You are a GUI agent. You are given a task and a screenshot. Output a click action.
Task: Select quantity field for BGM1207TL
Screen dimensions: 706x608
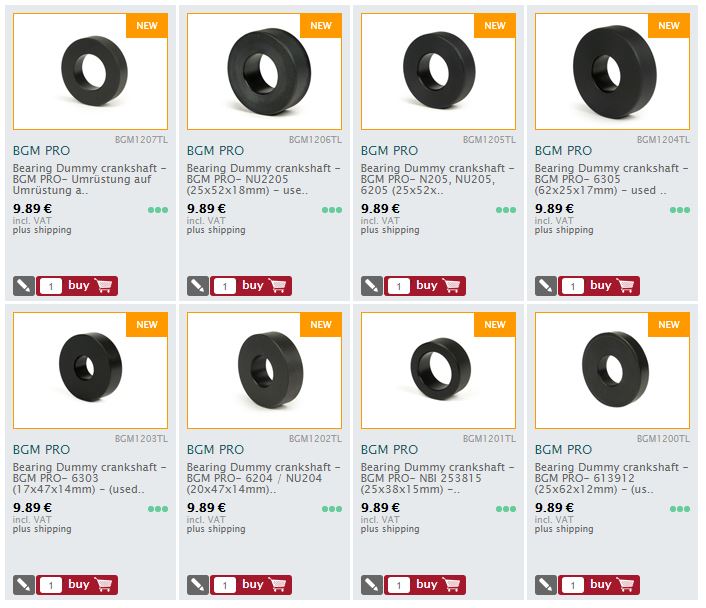(51, 286)
